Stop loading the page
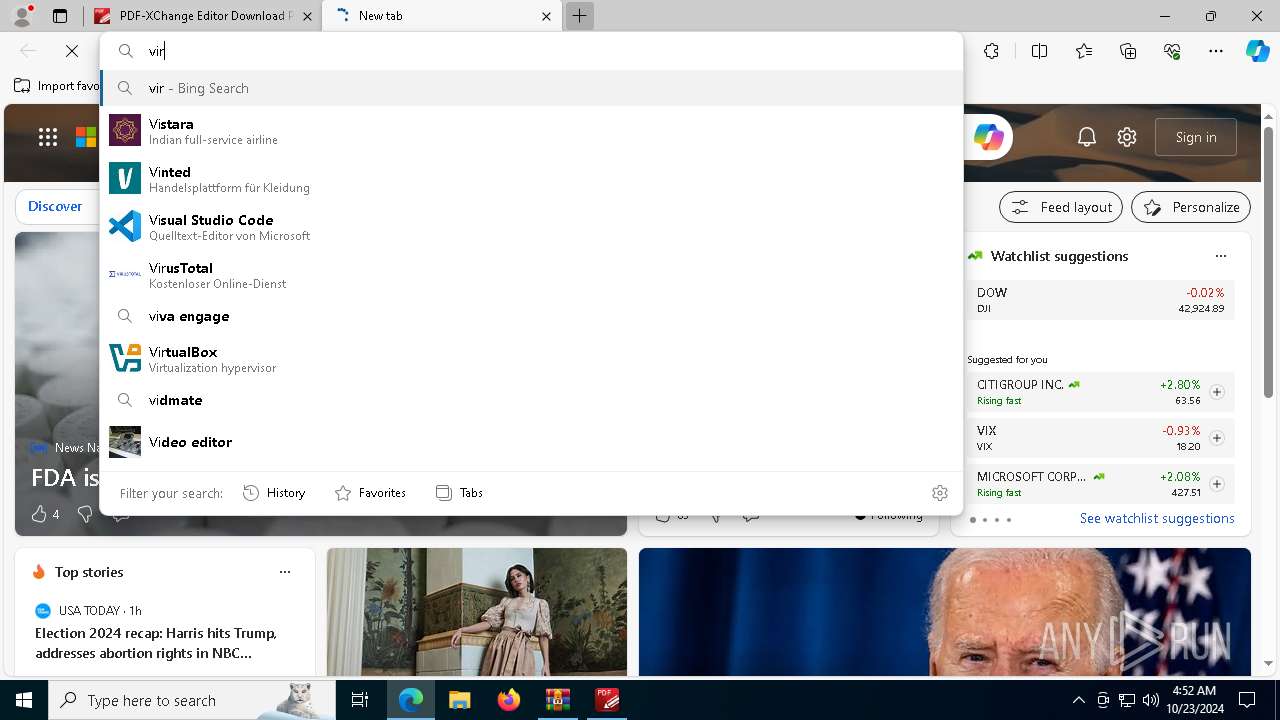This screenshot has width=1280, height=720. pyautogui.click(x=72, y=51)
